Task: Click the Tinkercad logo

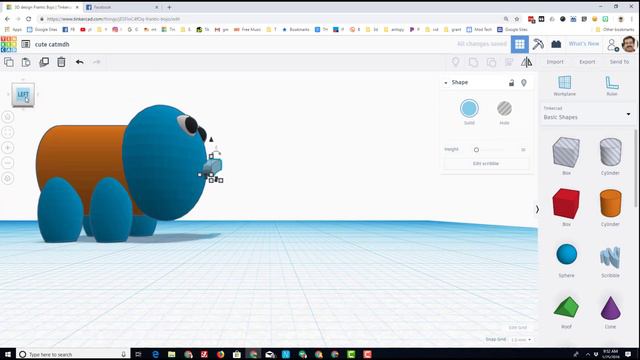Action: coord(8,44)
